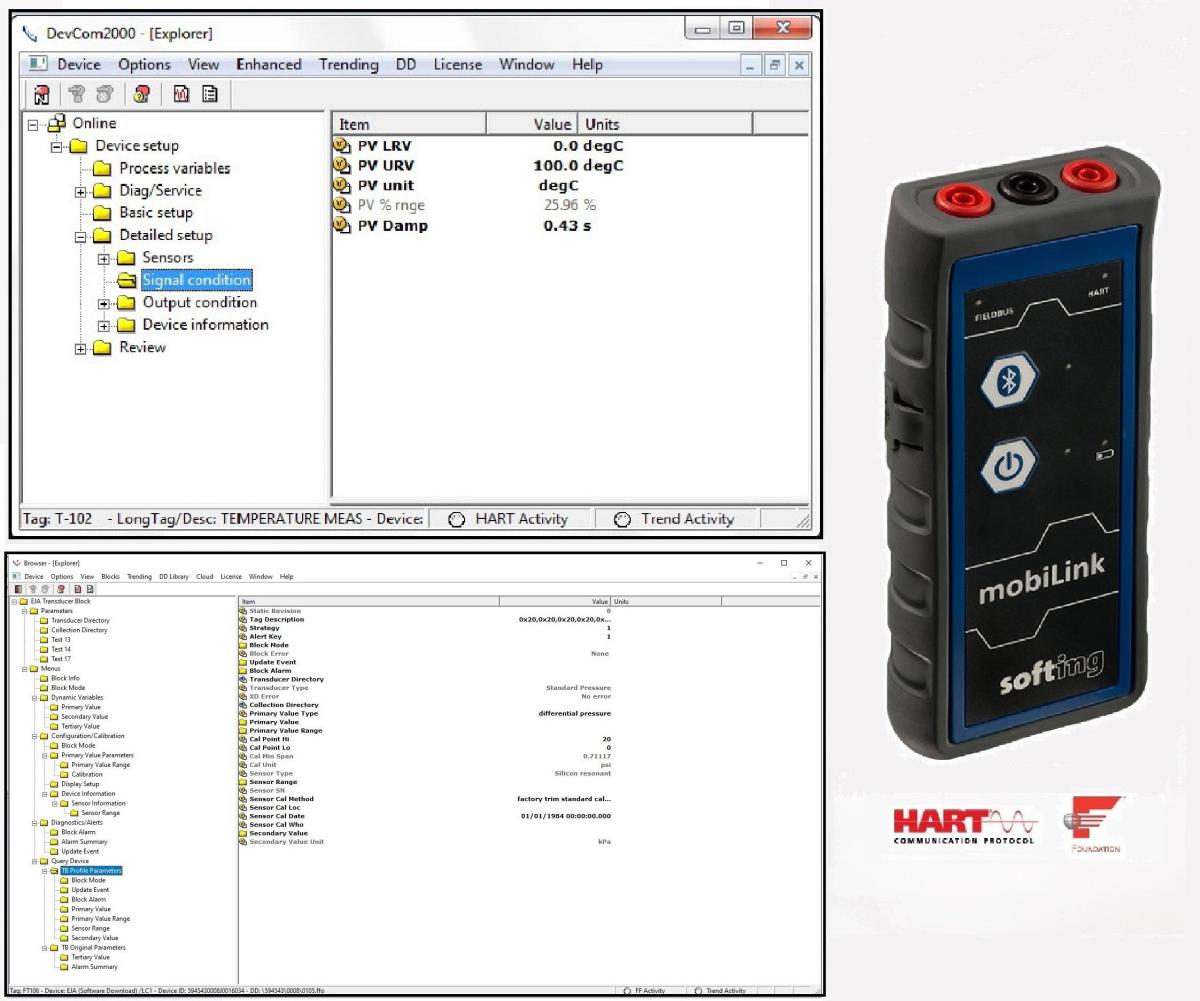Click the PV Damp value 0.43

click(x=562, y=226)
